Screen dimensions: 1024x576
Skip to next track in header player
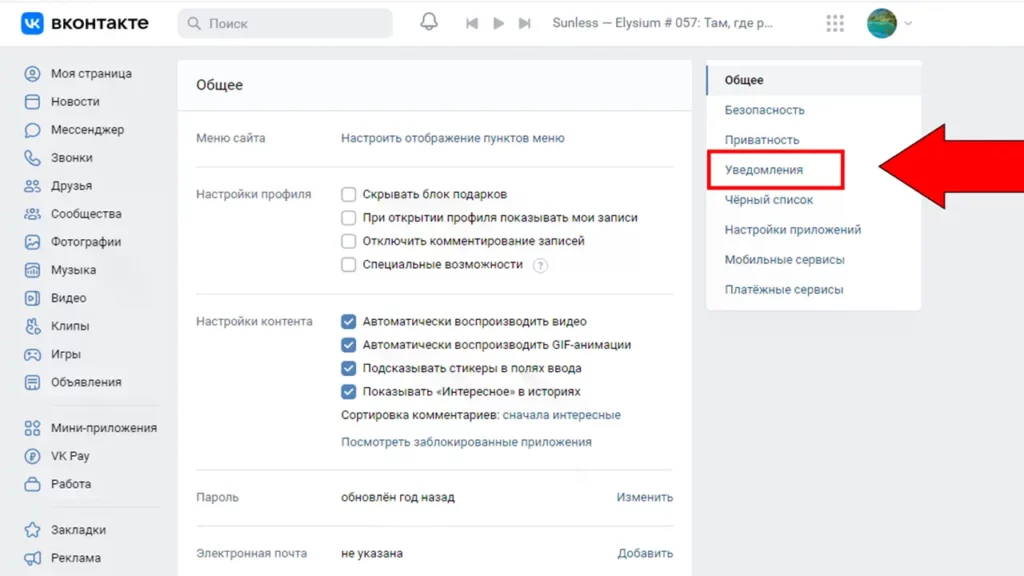tap(524, 23)
